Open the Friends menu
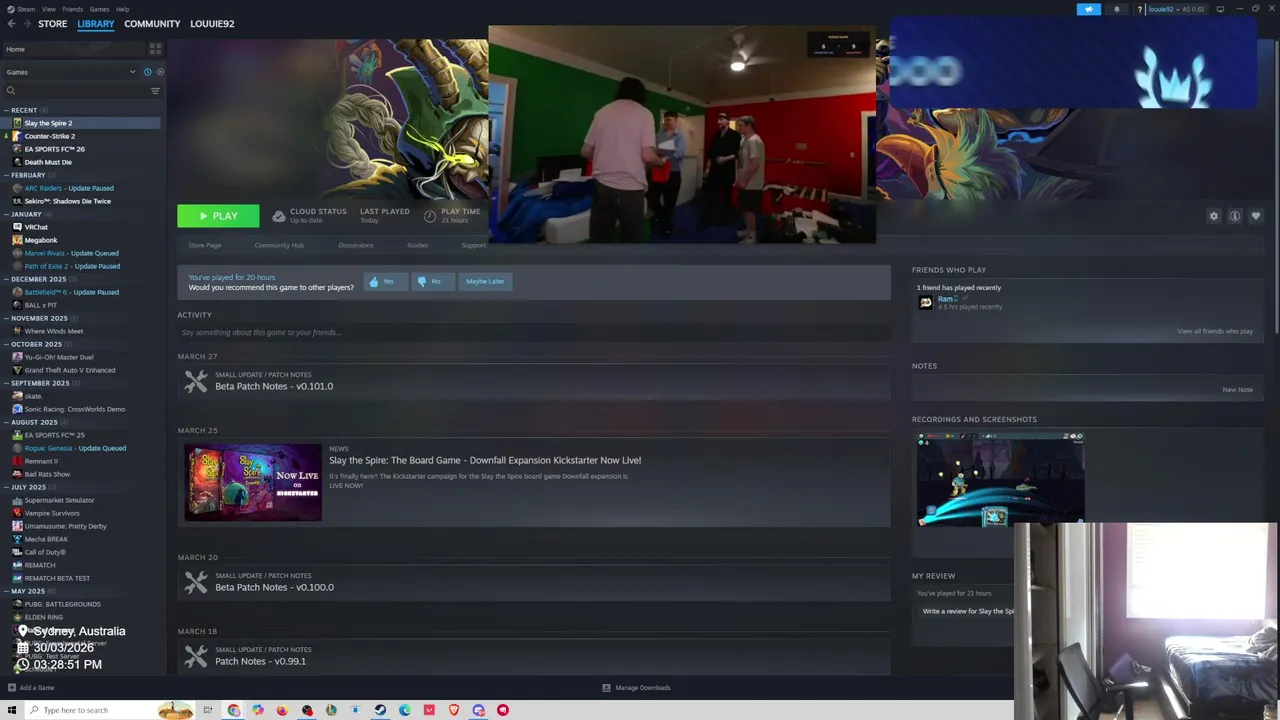The height and width of the screenshot is (720, 1280). click(x=73, y=9)
